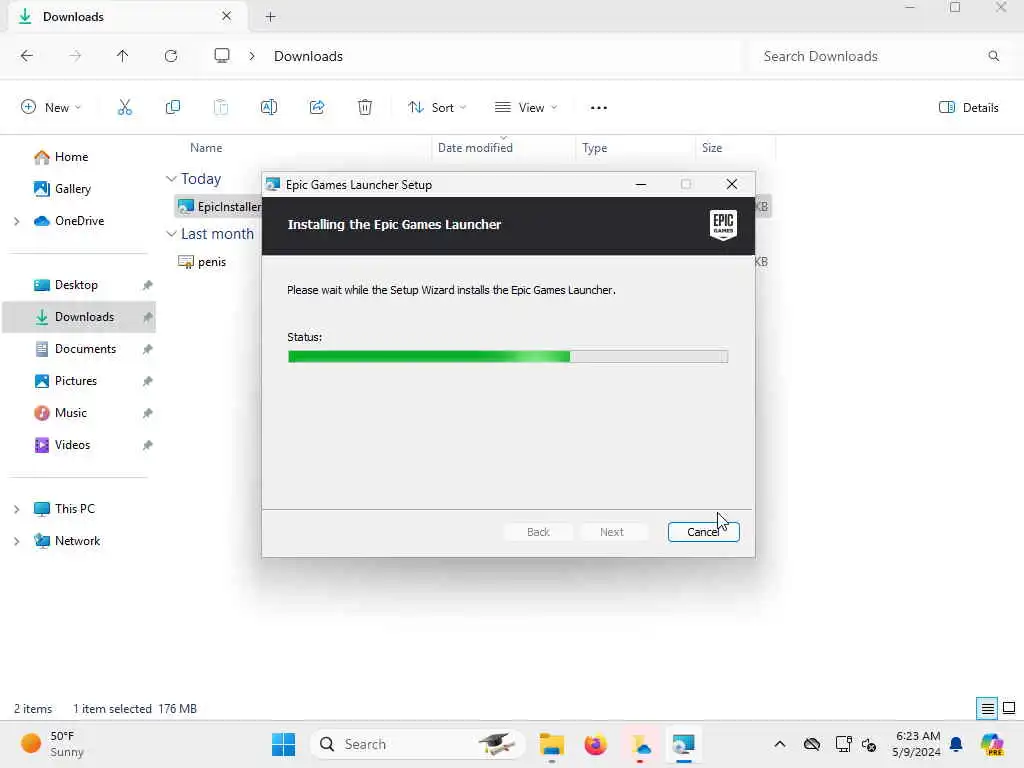Open the Sort dropdown menu
Screen dimensions: 1024x768
pyautogui.click(x=437, y=108)
